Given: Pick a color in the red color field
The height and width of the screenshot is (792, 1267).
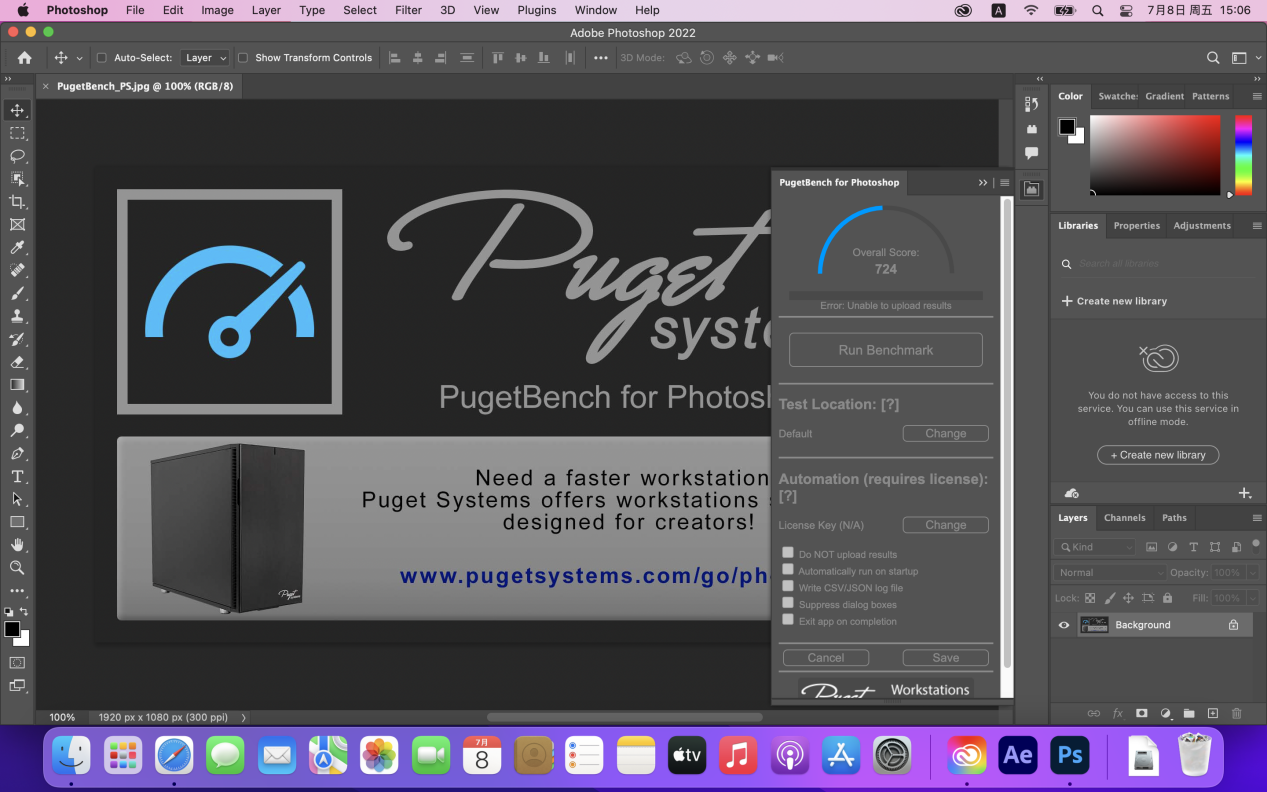Looking at the screenshot, I should pyautogui.click(x=1155, y=155).
